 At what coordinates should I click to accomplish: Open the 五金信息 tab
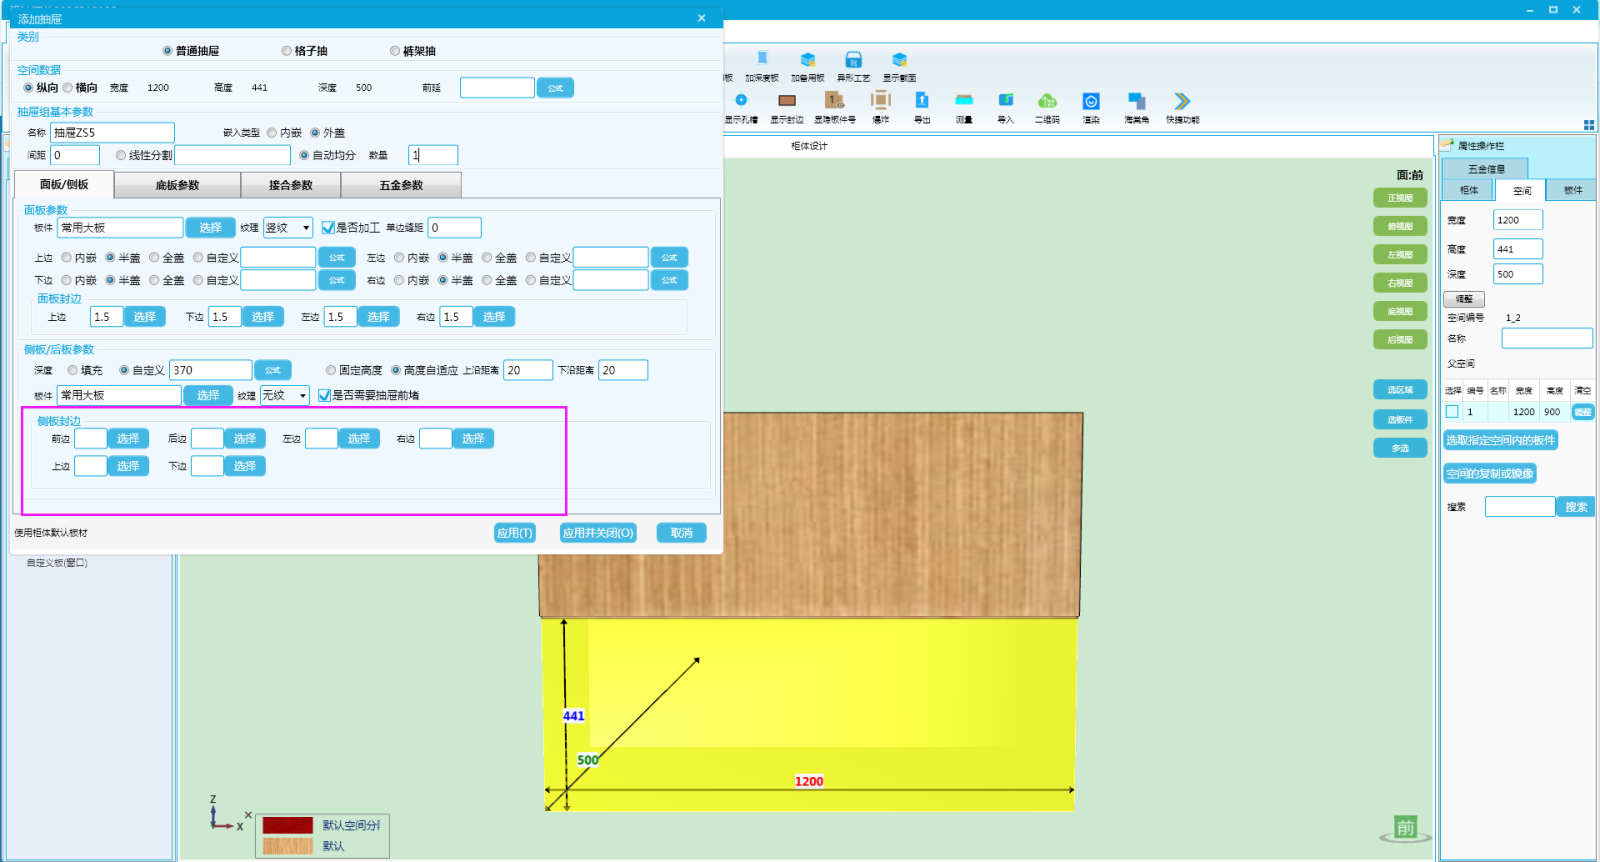pos(1486,169)
